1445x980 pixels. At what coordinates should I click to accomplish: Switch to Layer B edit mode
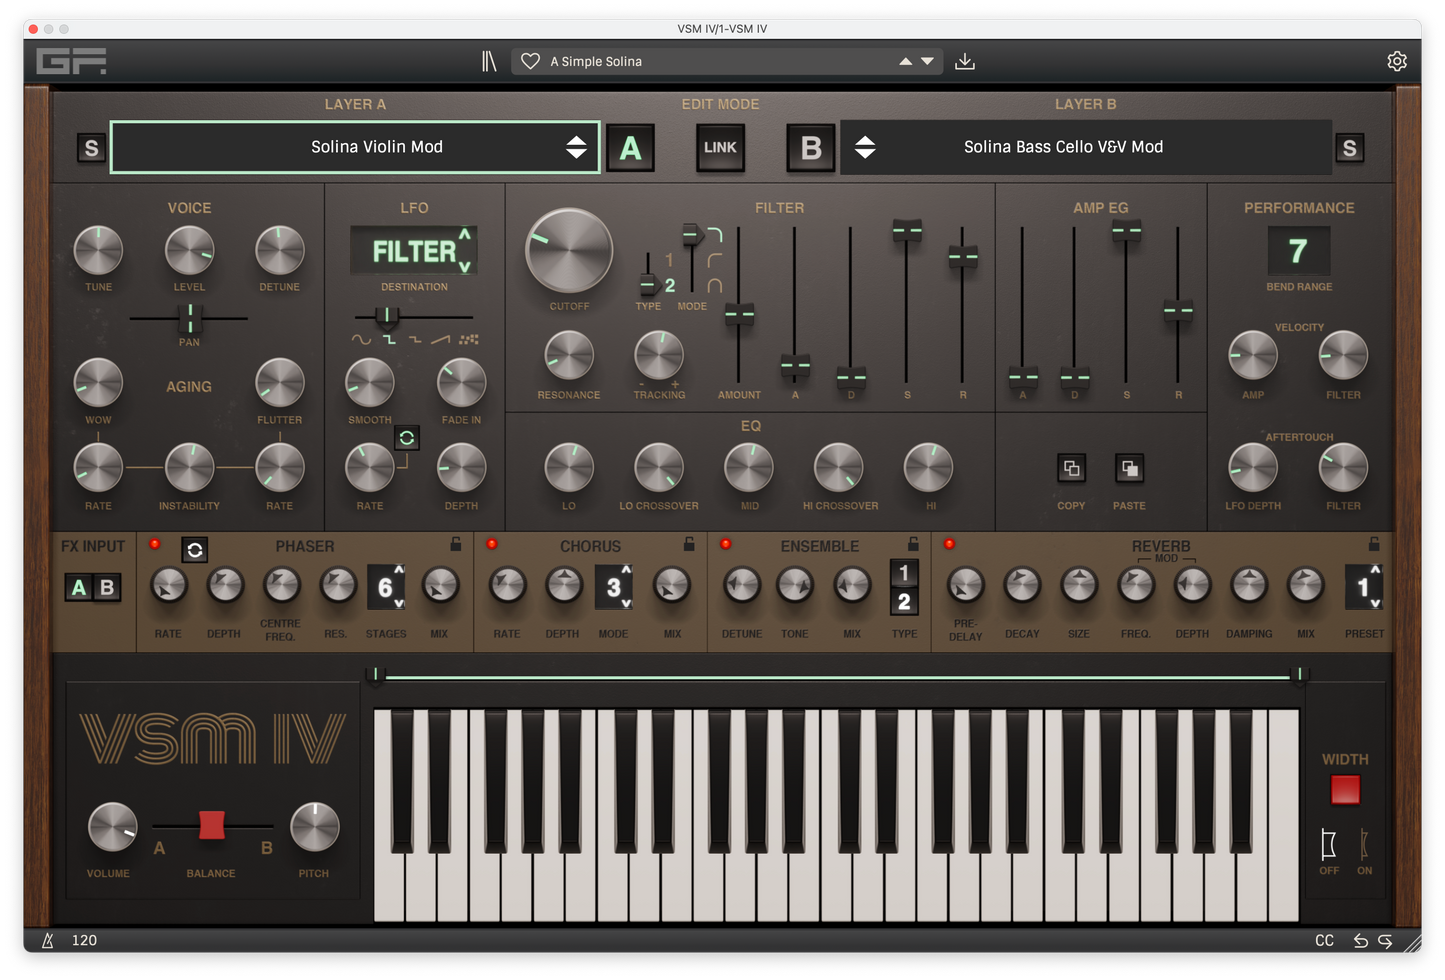(x=810, y=147)
